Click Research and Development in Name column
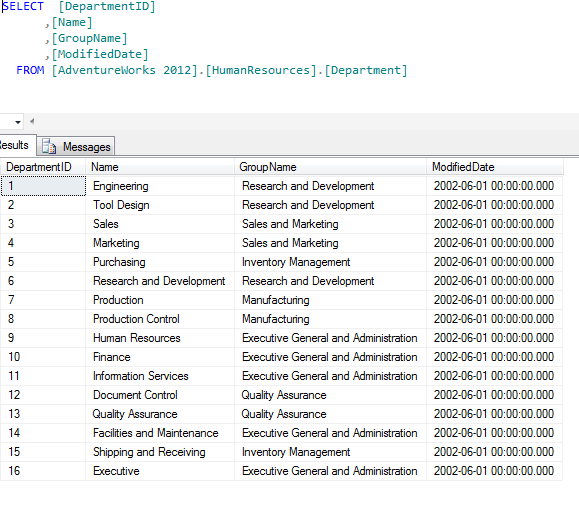Screen dimensions: 579x506 (160, 281)
